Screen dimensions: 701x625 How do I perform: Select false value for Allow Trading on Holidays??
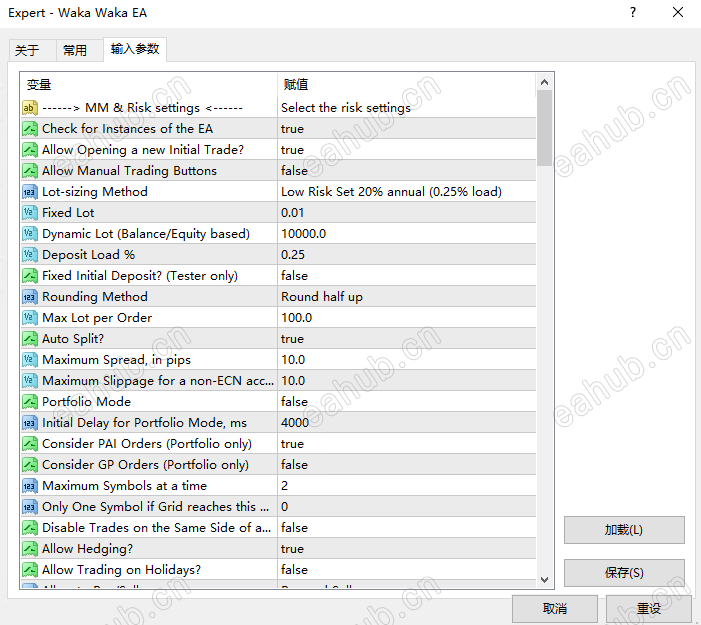pos(406,570)
